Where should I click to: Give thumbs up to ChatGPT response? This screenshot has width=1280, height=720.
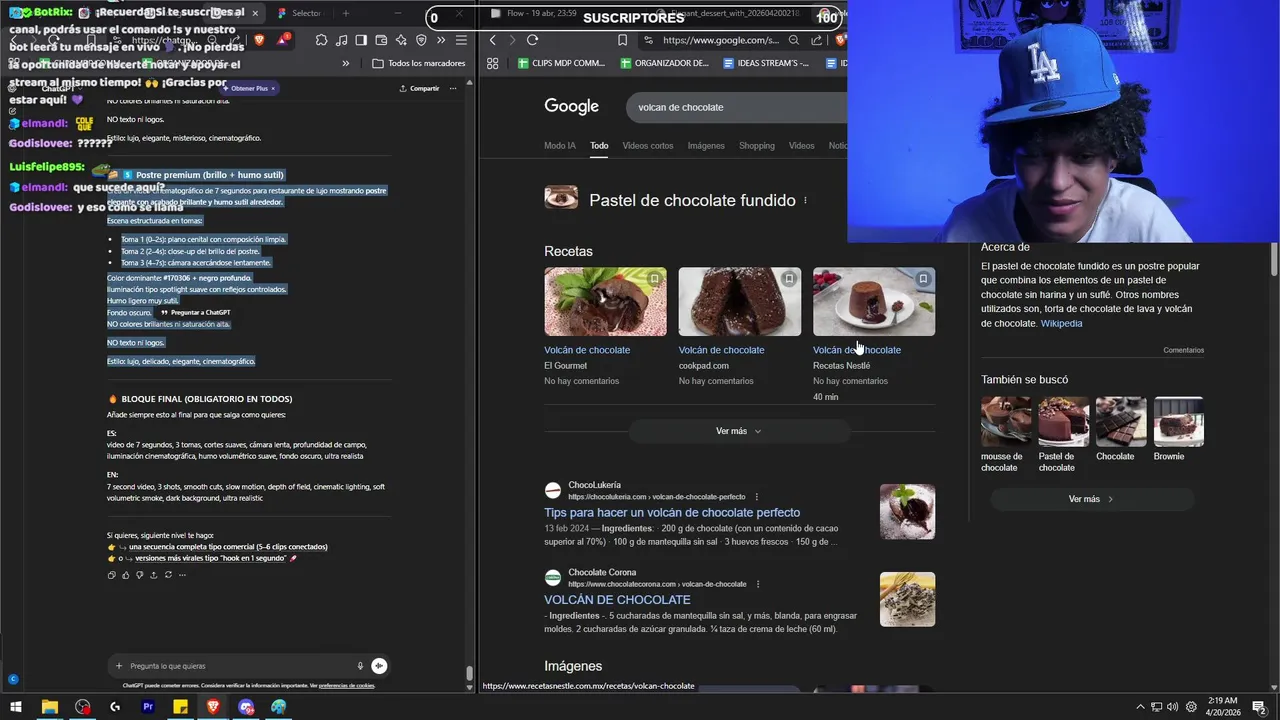pos(125,575)
